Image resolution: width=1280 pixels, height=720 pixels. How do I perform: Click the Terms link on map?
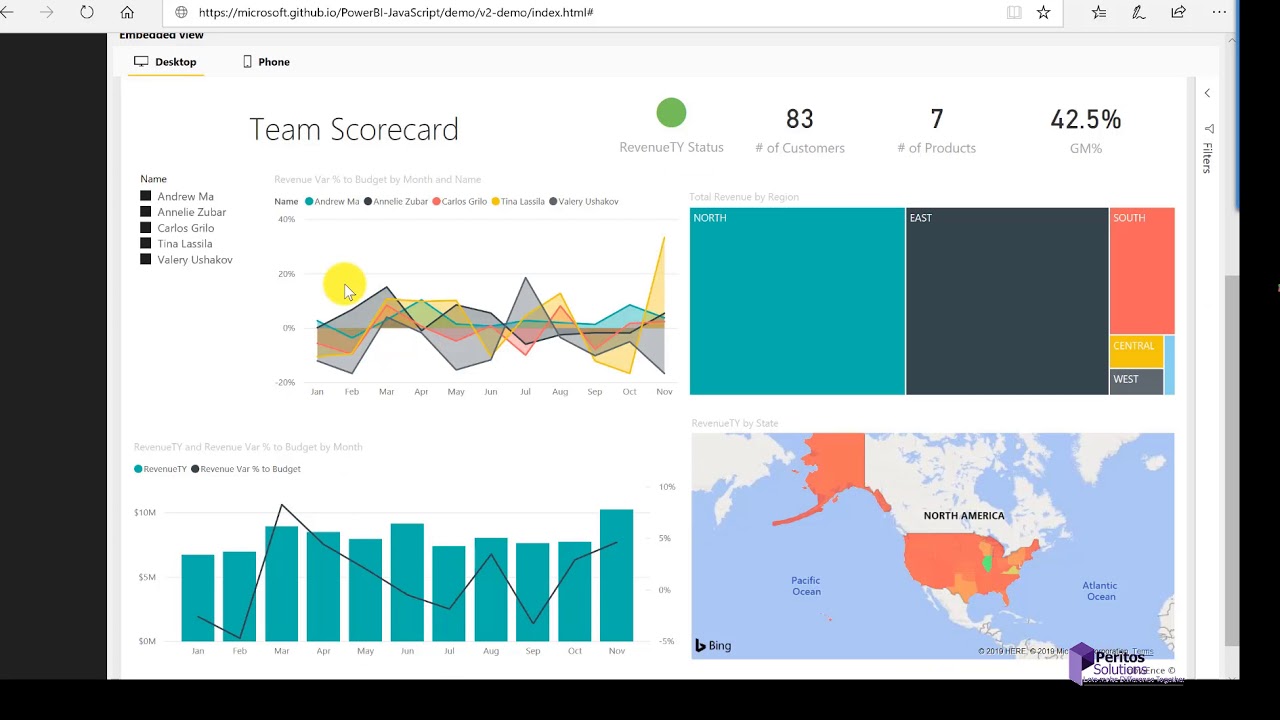(x=1143, y=652)
